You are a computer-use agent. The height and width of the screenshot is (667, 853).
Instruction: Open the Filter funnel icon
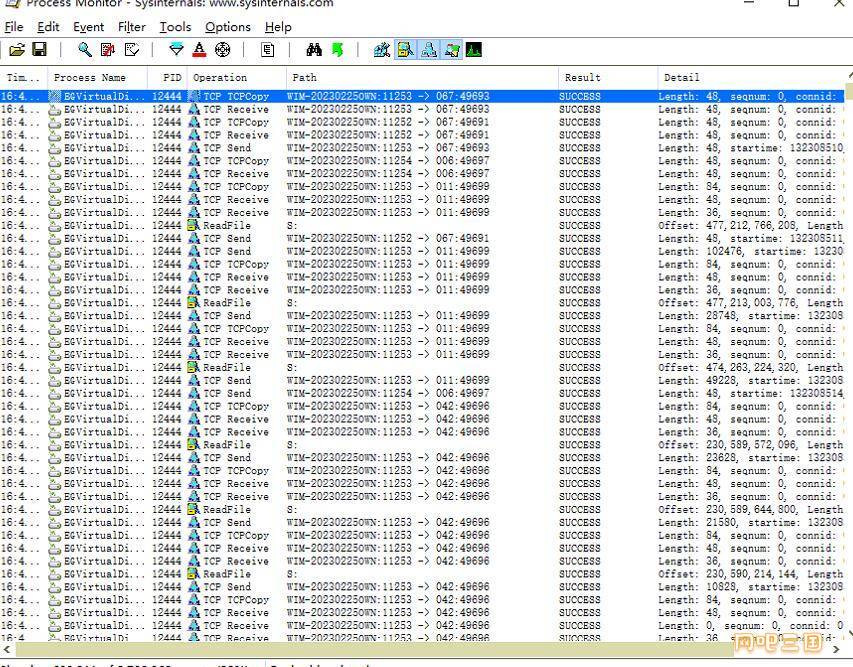(x=176, y=50)
